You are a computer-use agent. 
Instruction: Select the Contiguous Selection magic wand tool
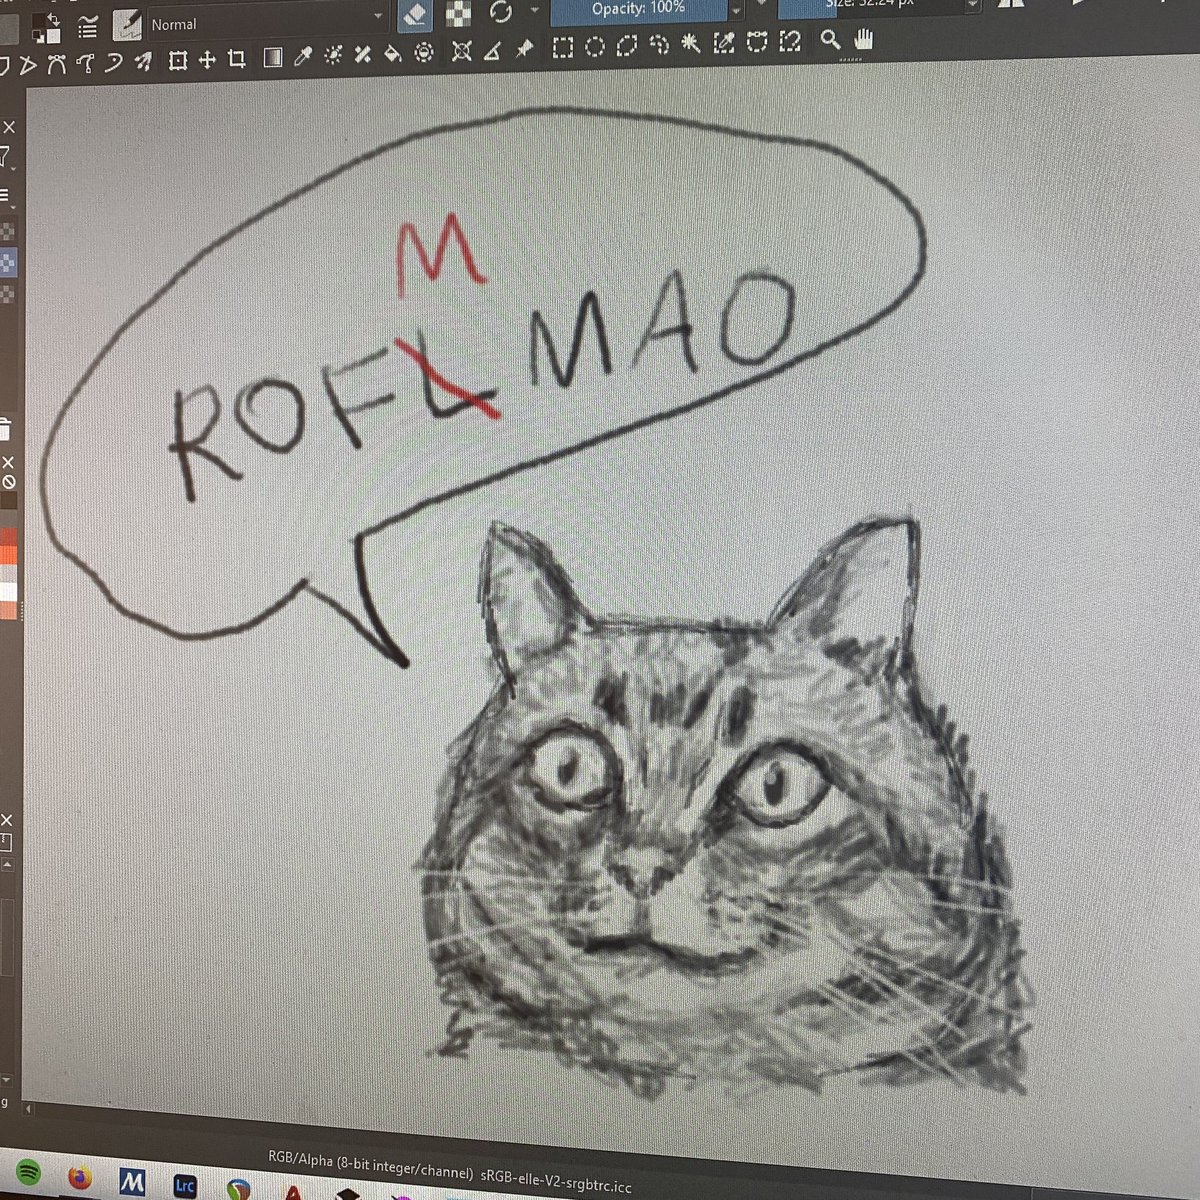690,44
